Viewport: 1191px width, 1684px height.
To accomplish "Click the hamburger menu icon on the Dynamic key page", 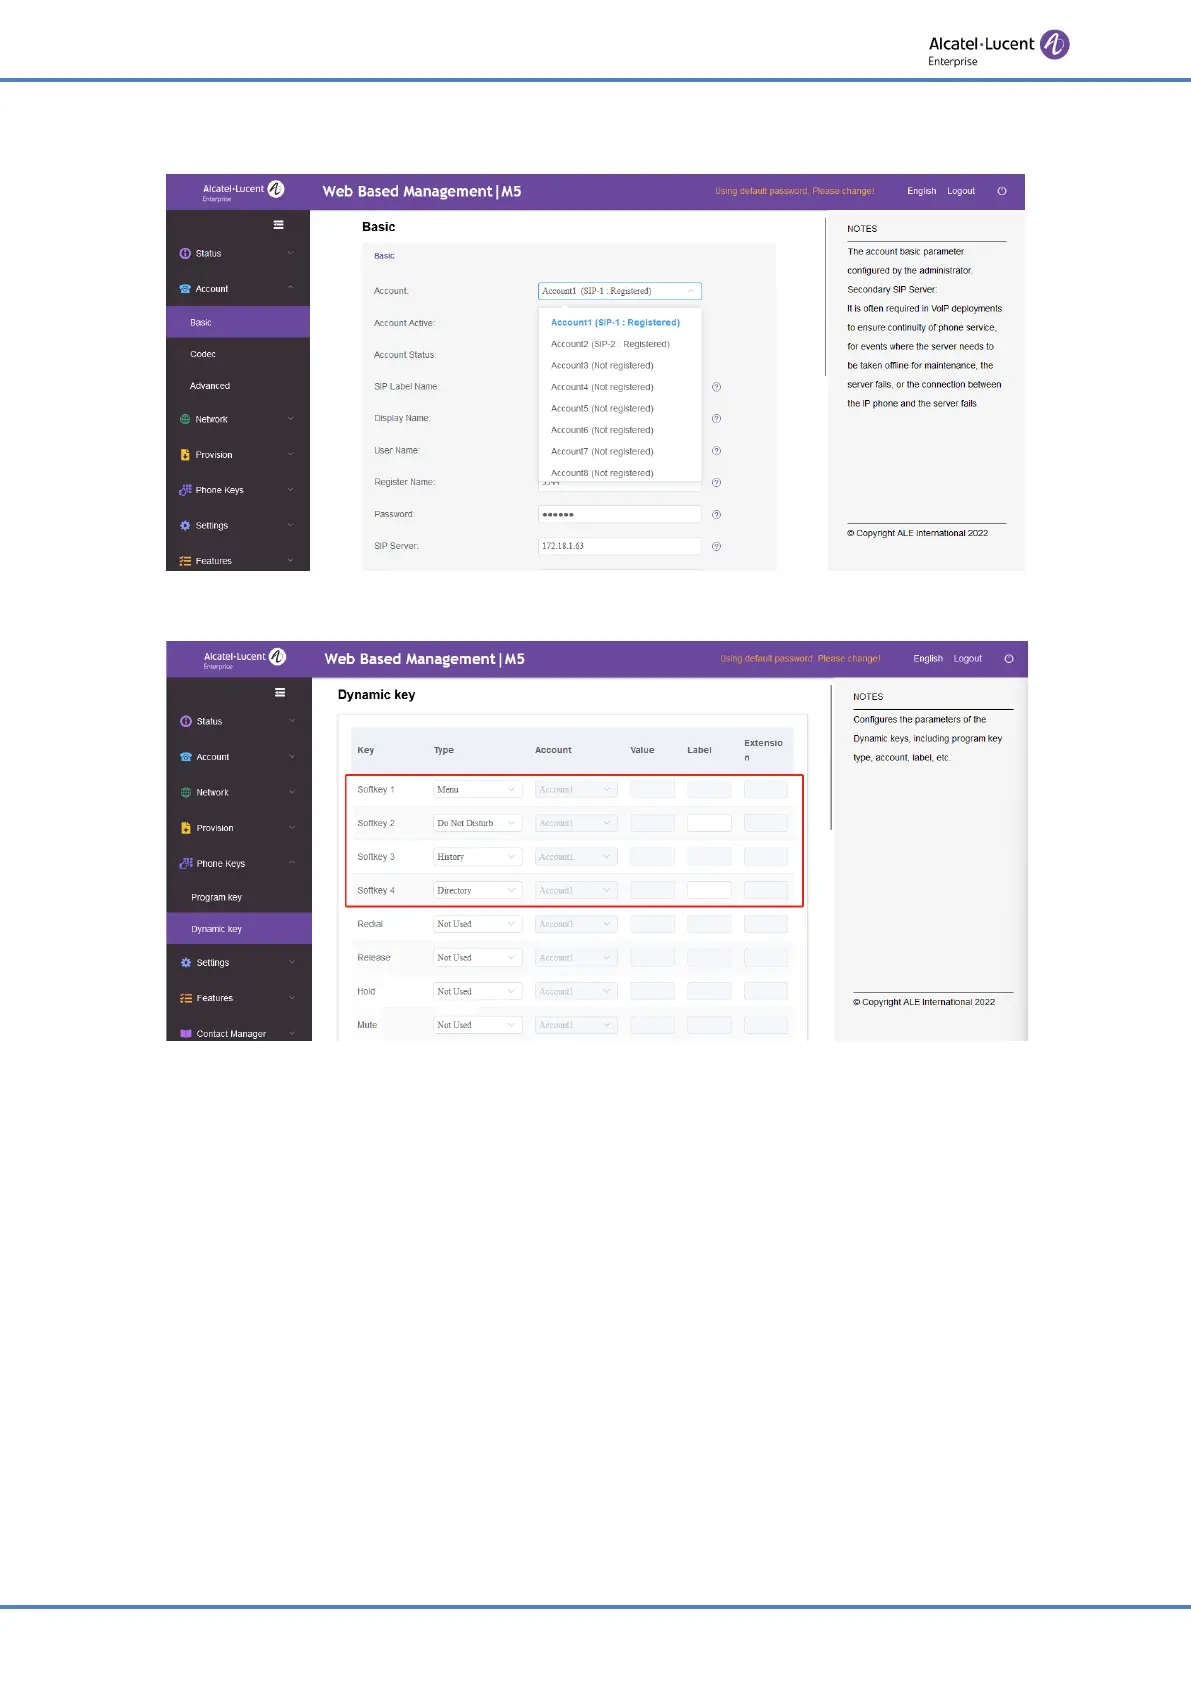I will click(x=280, y=693).
